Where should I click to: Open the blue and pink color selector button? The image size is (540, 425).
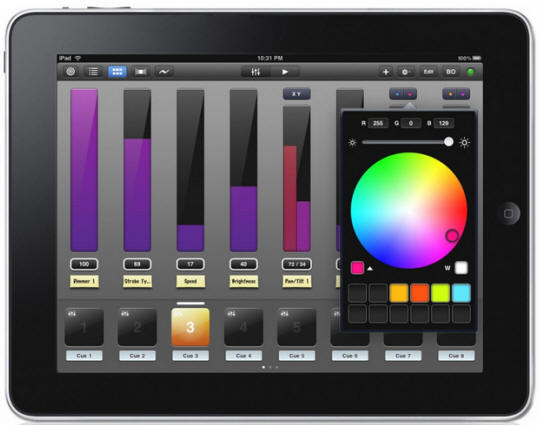point(403,94)
